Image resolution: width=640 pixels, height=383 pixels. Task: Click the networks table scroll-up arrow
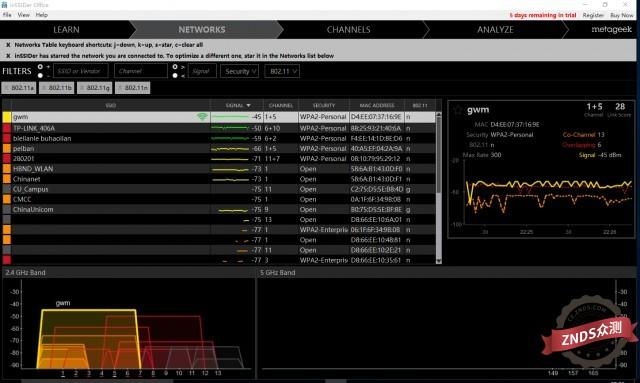point(439,115)
